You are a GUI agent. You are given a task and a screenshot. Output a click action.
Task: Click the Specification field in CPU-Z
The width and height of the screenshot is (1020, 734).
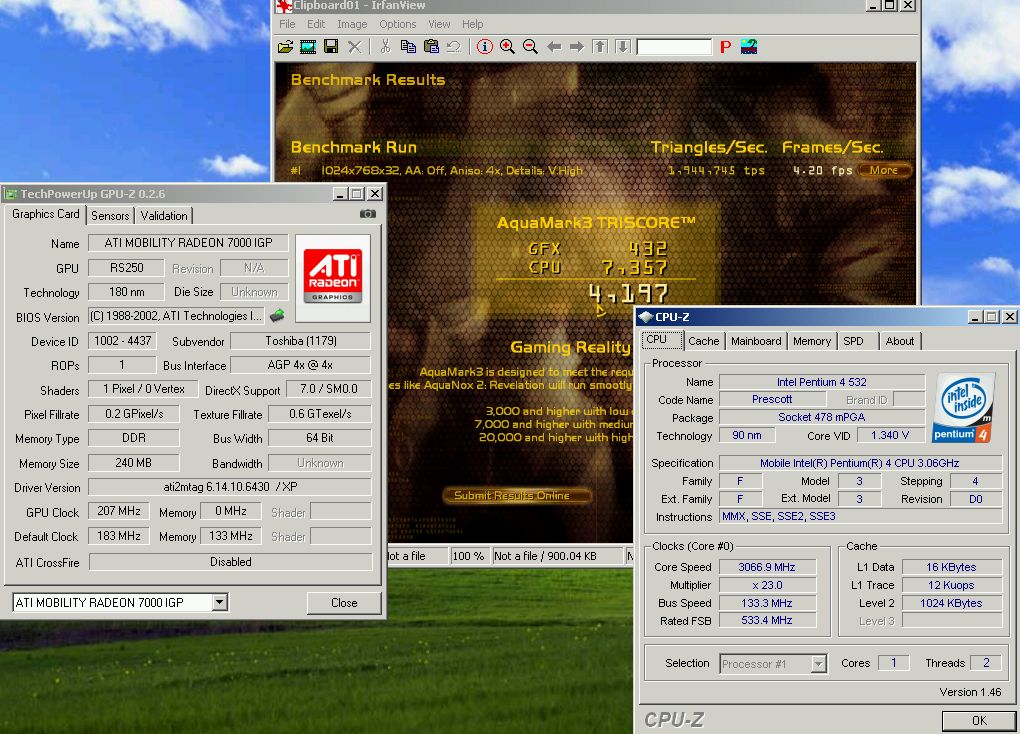(x=860, y=463)
